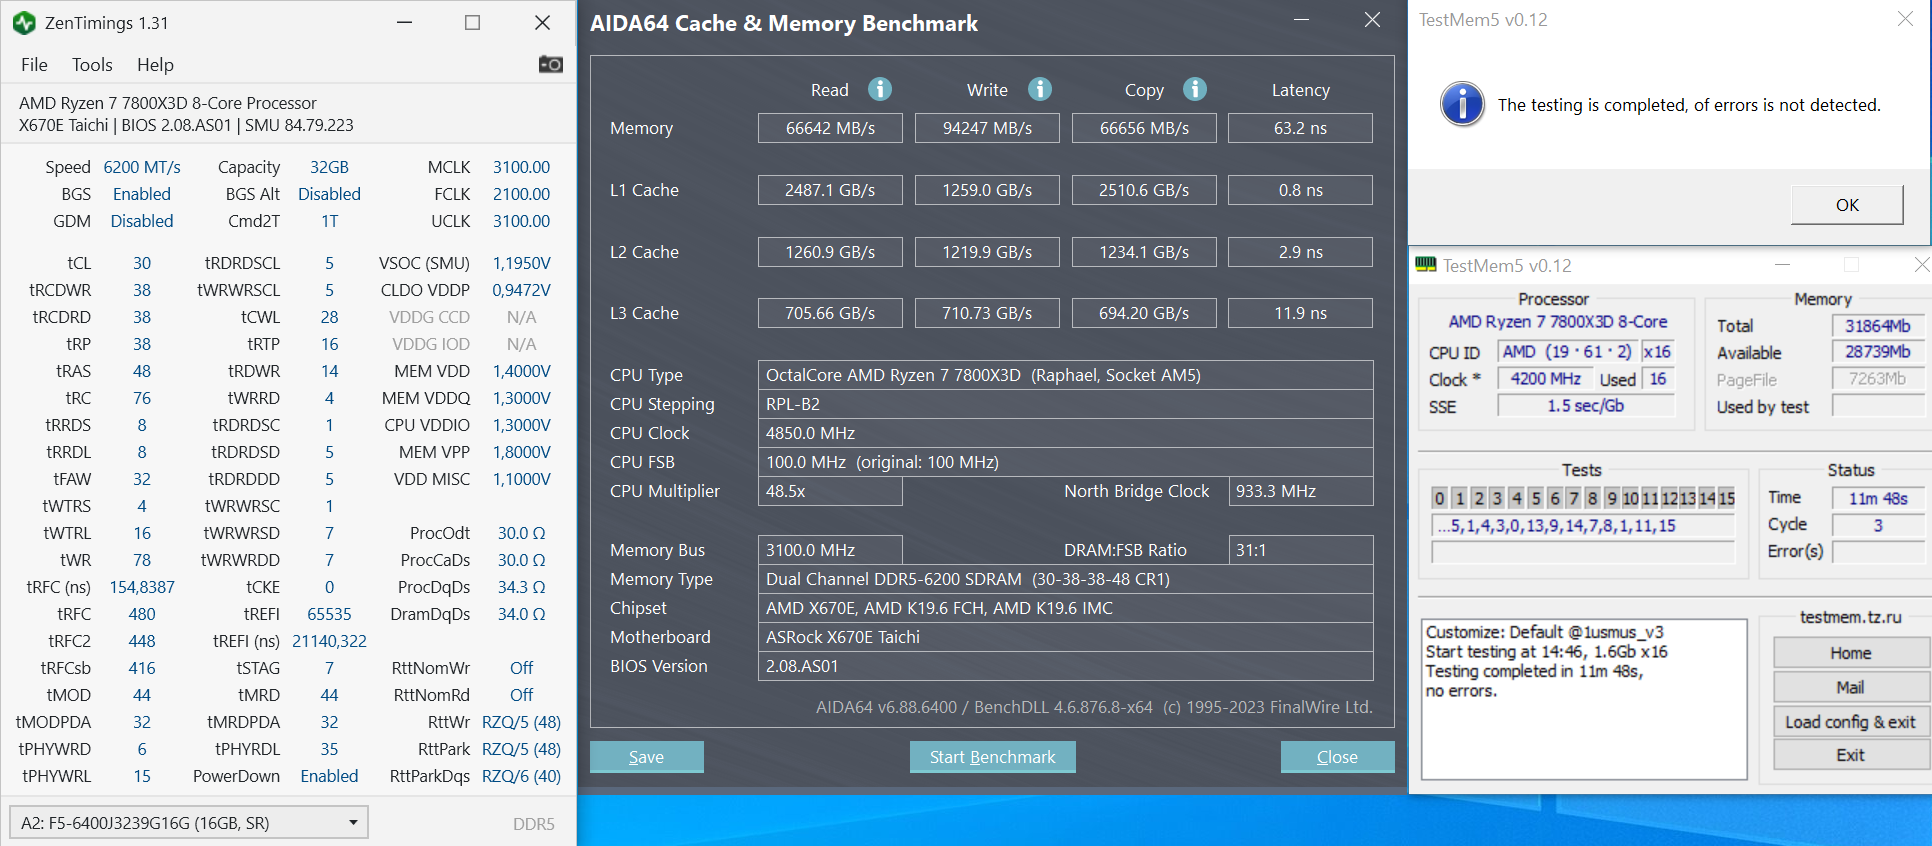Click the info icon beside Write in AIDA64
Viewport: 1932px width, 846px height.
1040,89
